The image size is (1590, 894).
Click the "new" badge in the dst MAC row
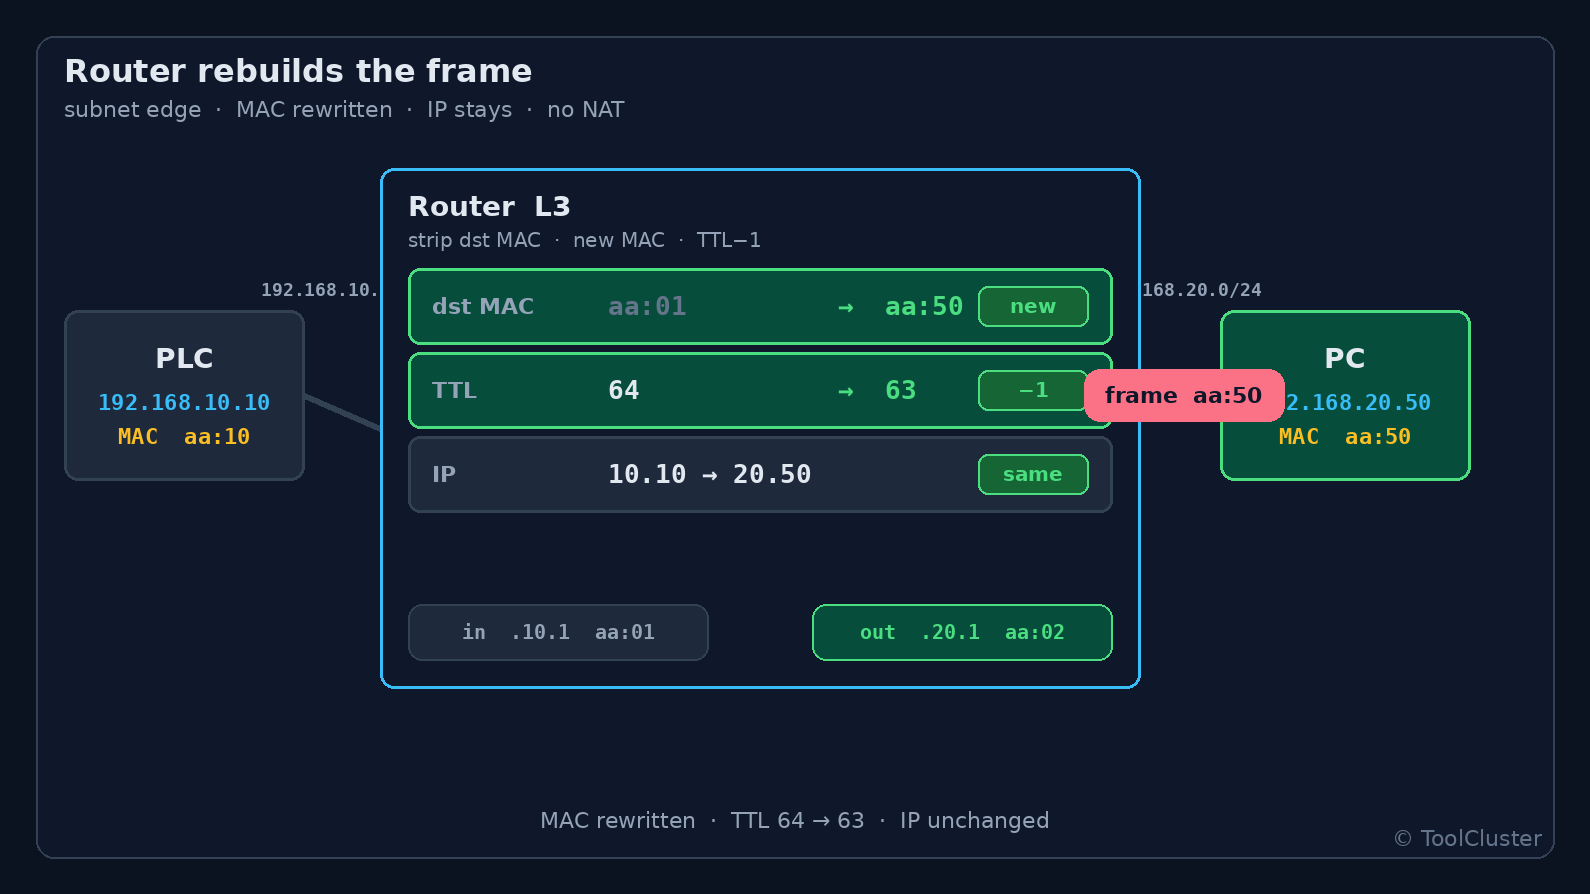(x=1033, y=306)
